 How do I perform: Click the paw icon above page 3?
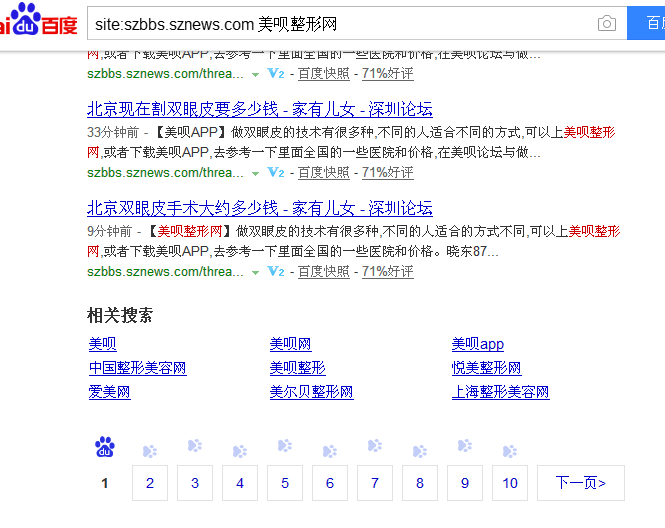coord(195,446)
